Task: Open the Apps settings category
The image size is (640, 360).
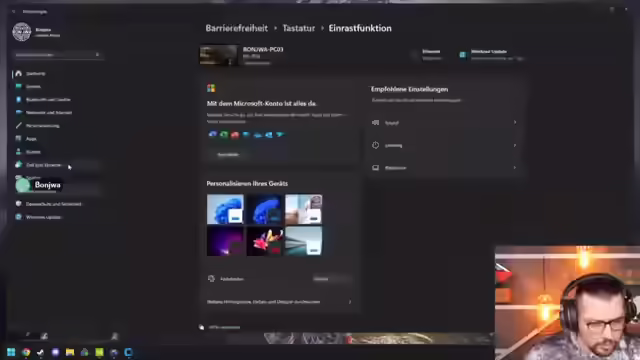Action: pyautogui.click(x=26, y=139)
